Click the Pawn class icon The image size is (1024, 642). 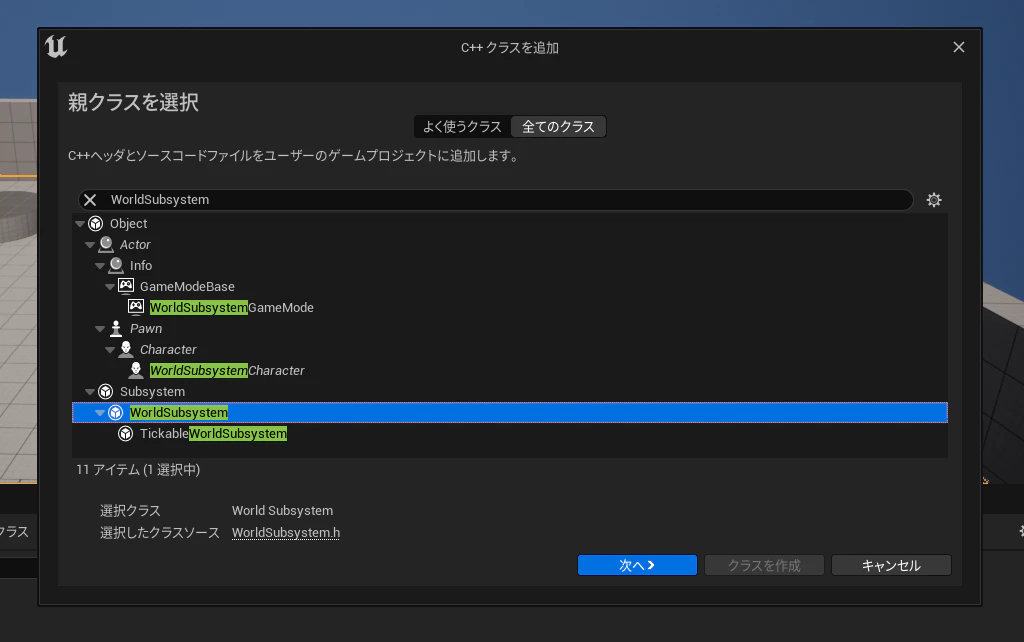point(116,329)
